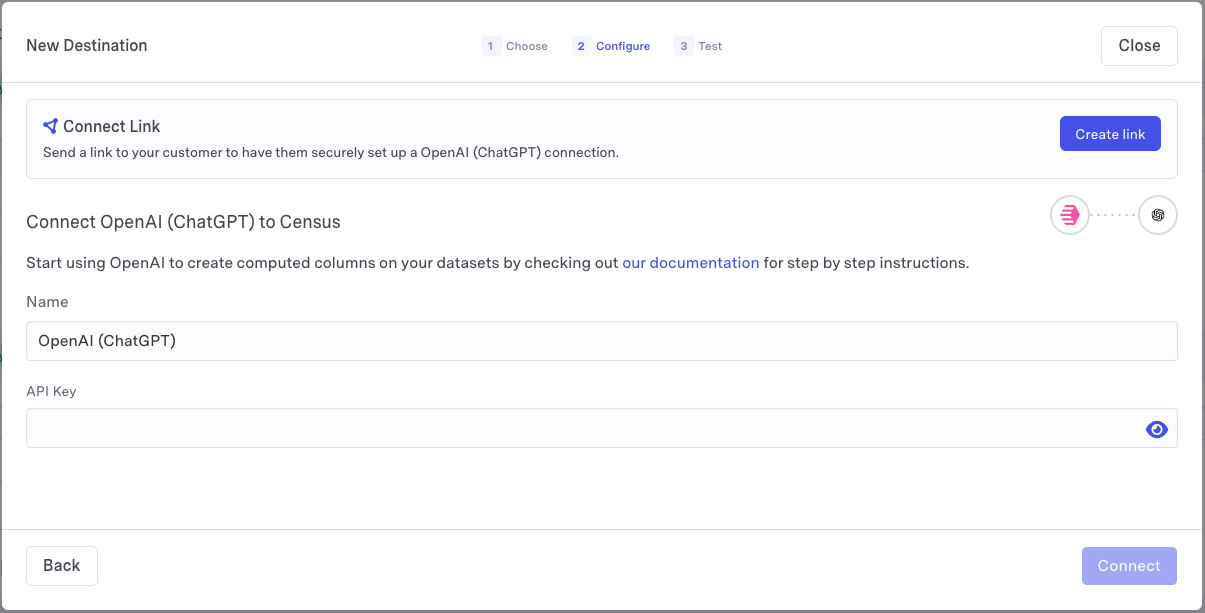Click the step 2 number badge

click(581, 46)
